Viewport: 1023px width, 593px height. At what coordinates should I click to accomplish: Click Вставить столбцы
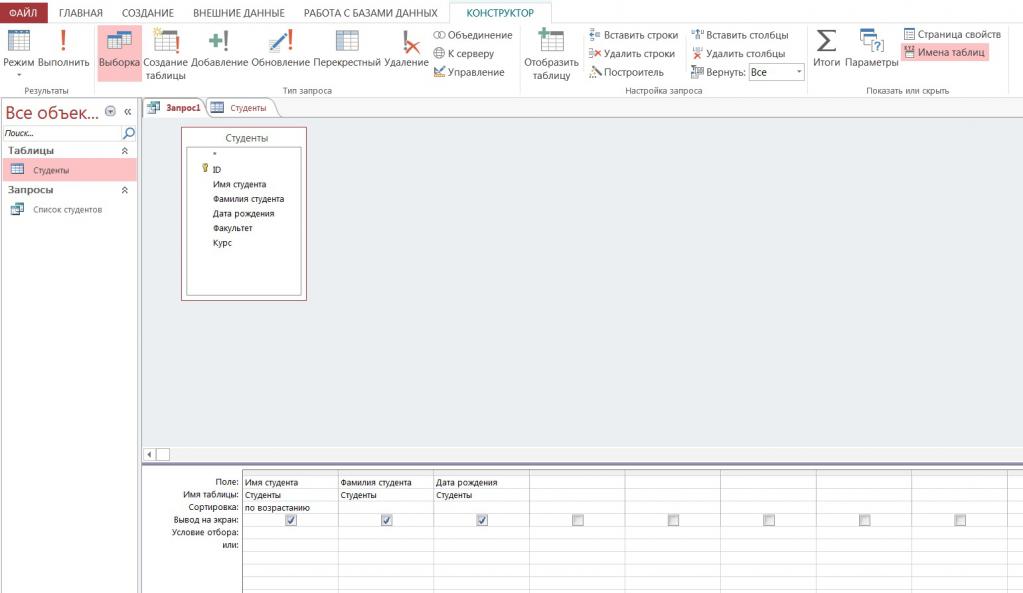click(x=740, y=35)
